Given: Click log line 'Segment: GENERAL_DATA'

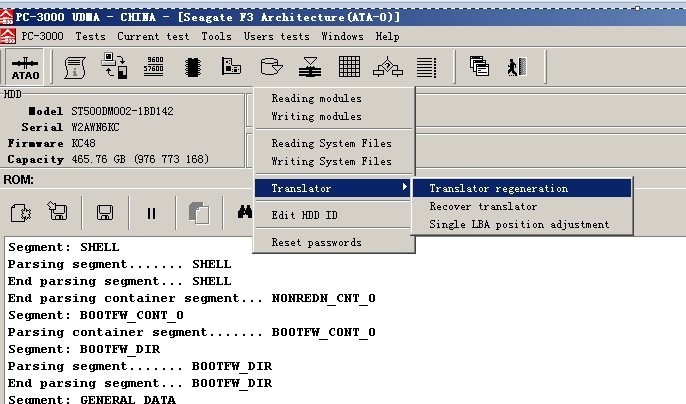Looking at the screenshot, I should tap(92, 399).
